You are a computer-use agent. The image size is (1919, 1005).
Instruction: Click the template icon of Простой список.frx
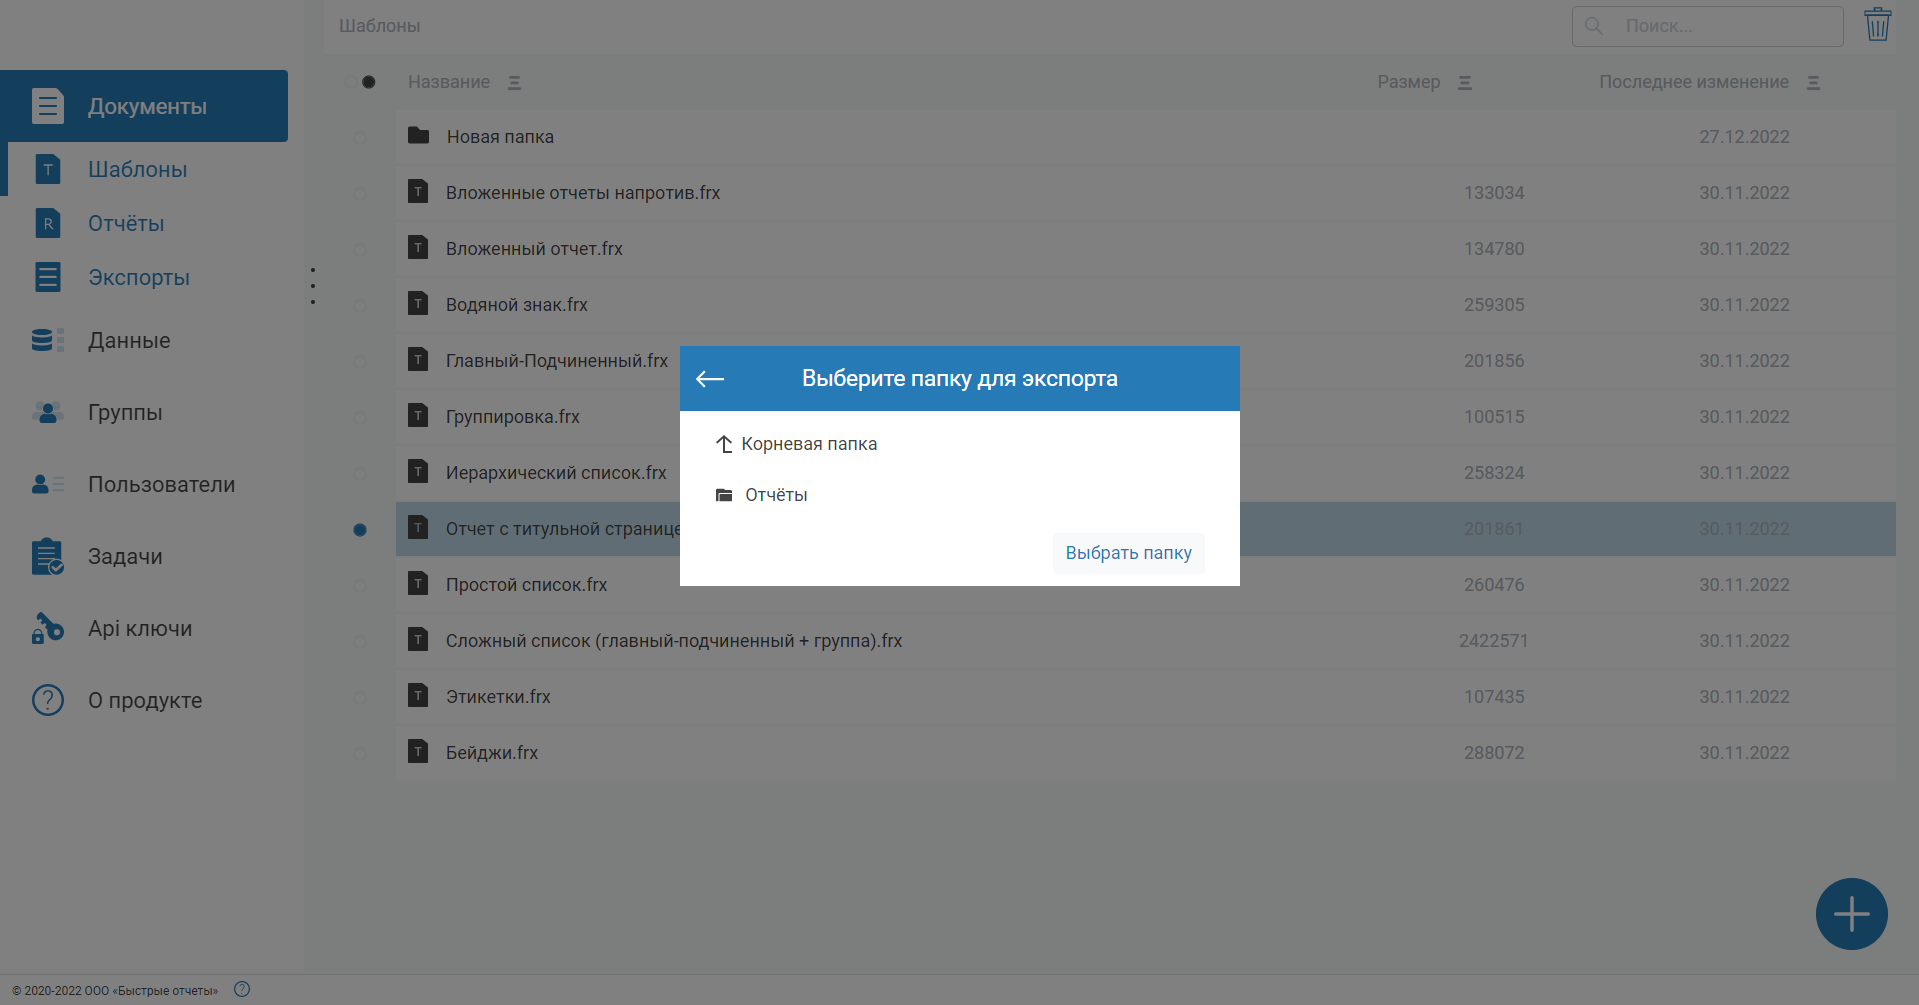pos(418,584)
